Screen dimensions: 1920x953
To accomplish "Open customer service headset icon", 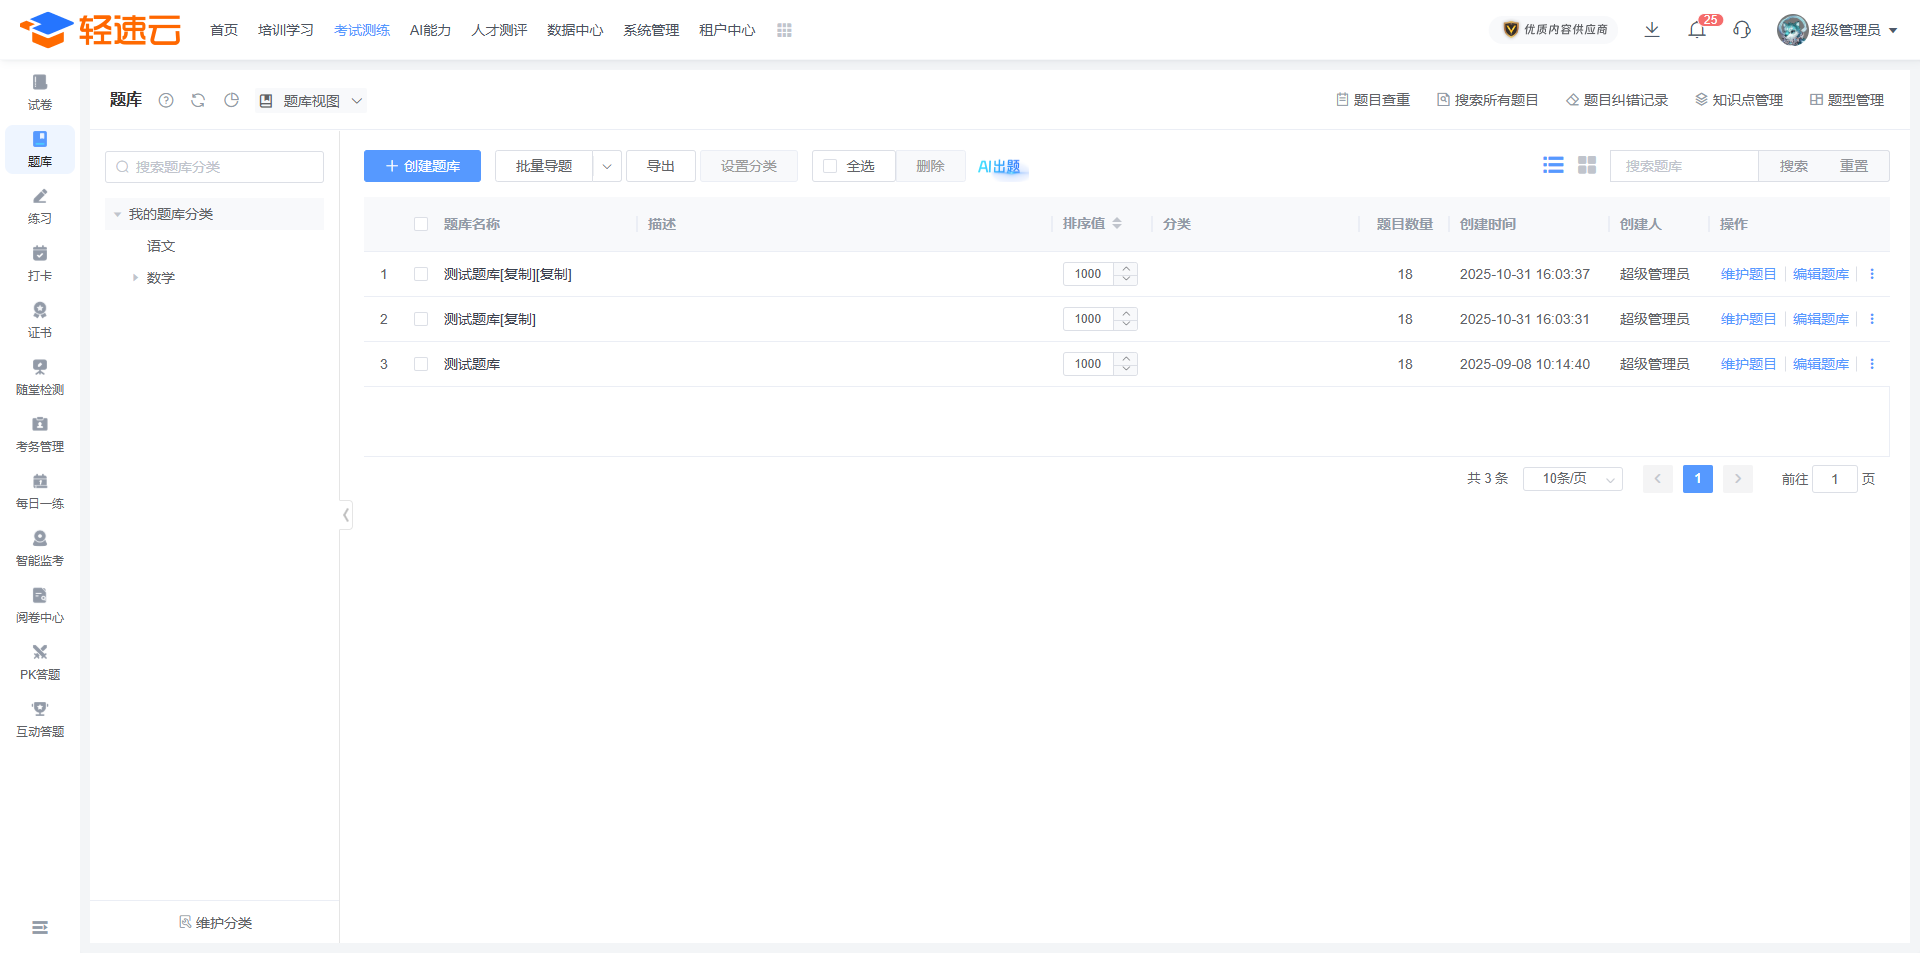I will click(1742, 30).
